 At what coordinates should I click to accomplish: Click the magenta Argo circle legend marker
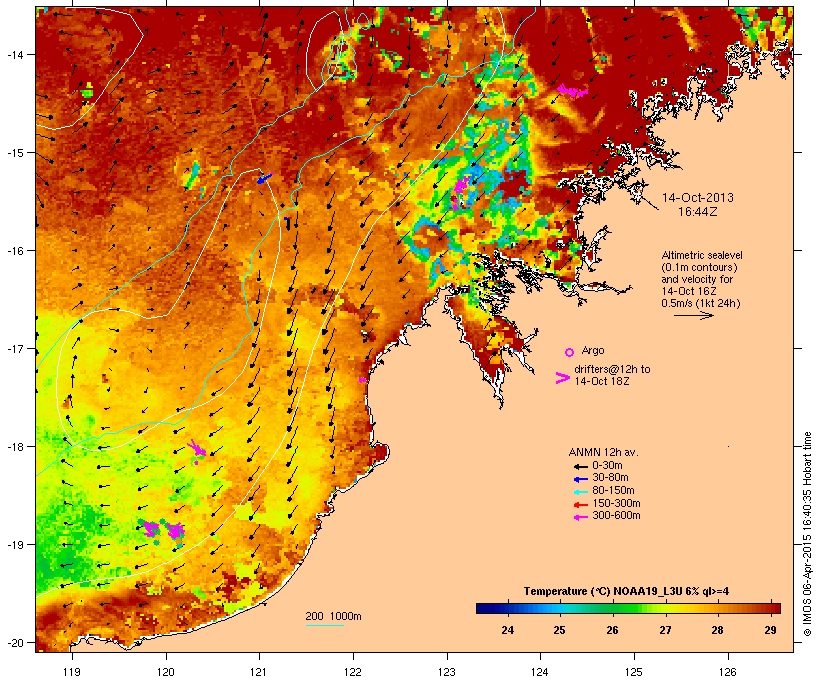pyautogui.click(x=569, y=352)
